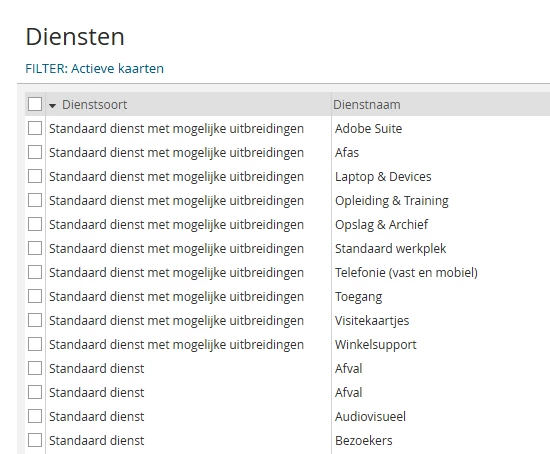Image resolution: width=550 pixels, height=454 pixels.
Task: Select the Standaard werkplek entry
Action: click(x=390, y=248)
